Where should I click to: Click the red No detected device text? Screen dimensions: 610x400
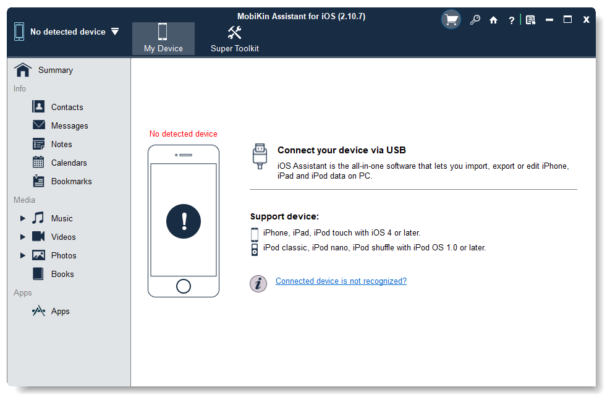tap(183, 134)
